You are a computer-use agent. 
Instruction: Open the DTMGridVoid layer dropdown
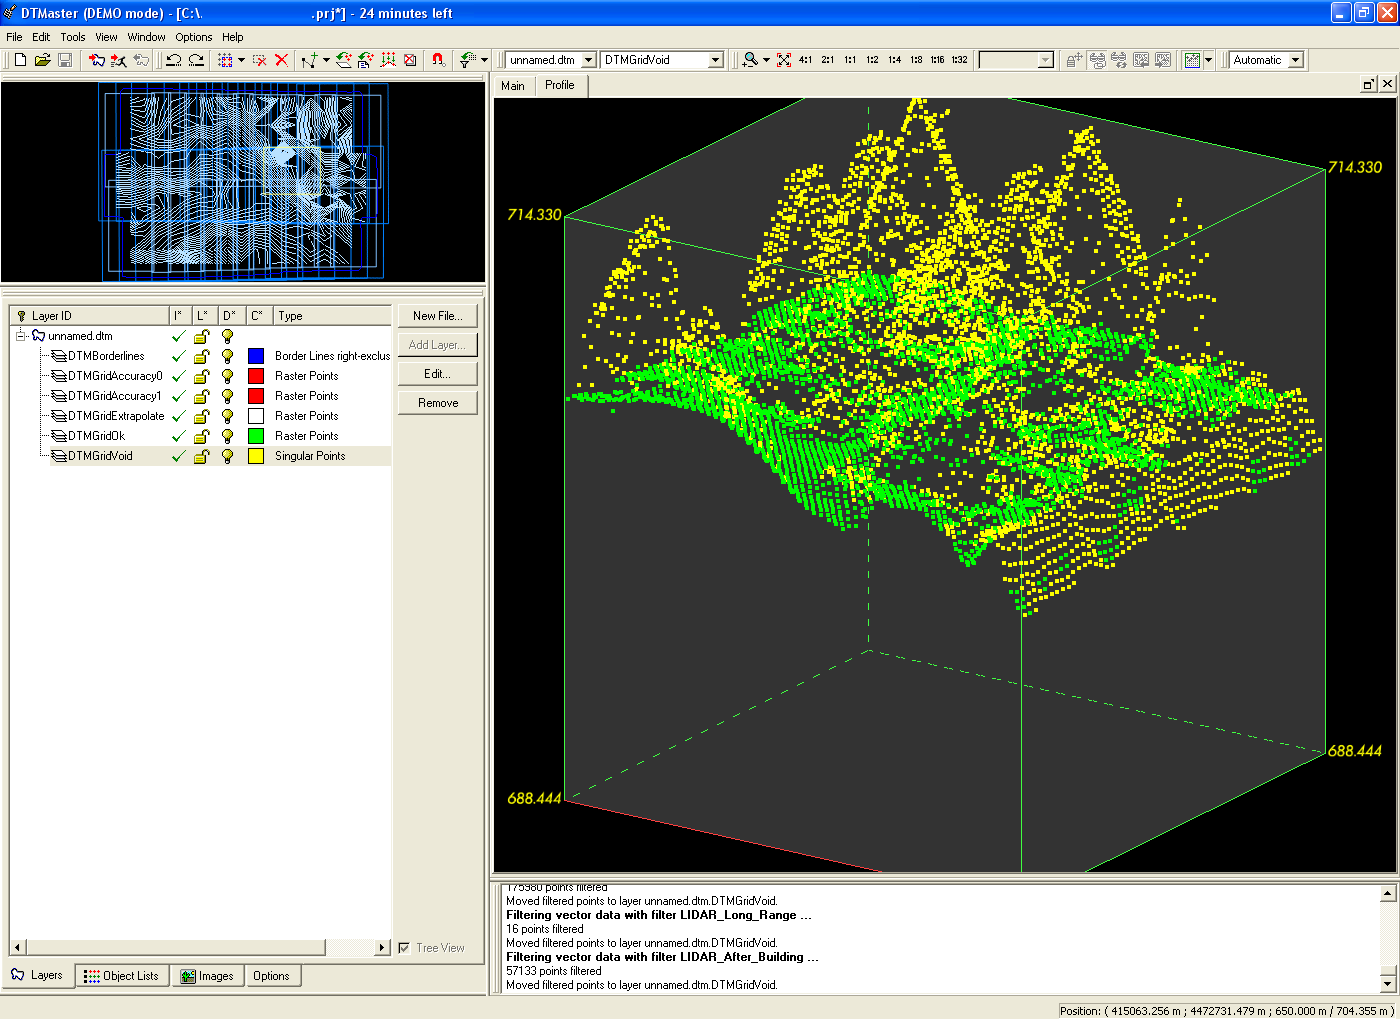[x=715, y=60]
